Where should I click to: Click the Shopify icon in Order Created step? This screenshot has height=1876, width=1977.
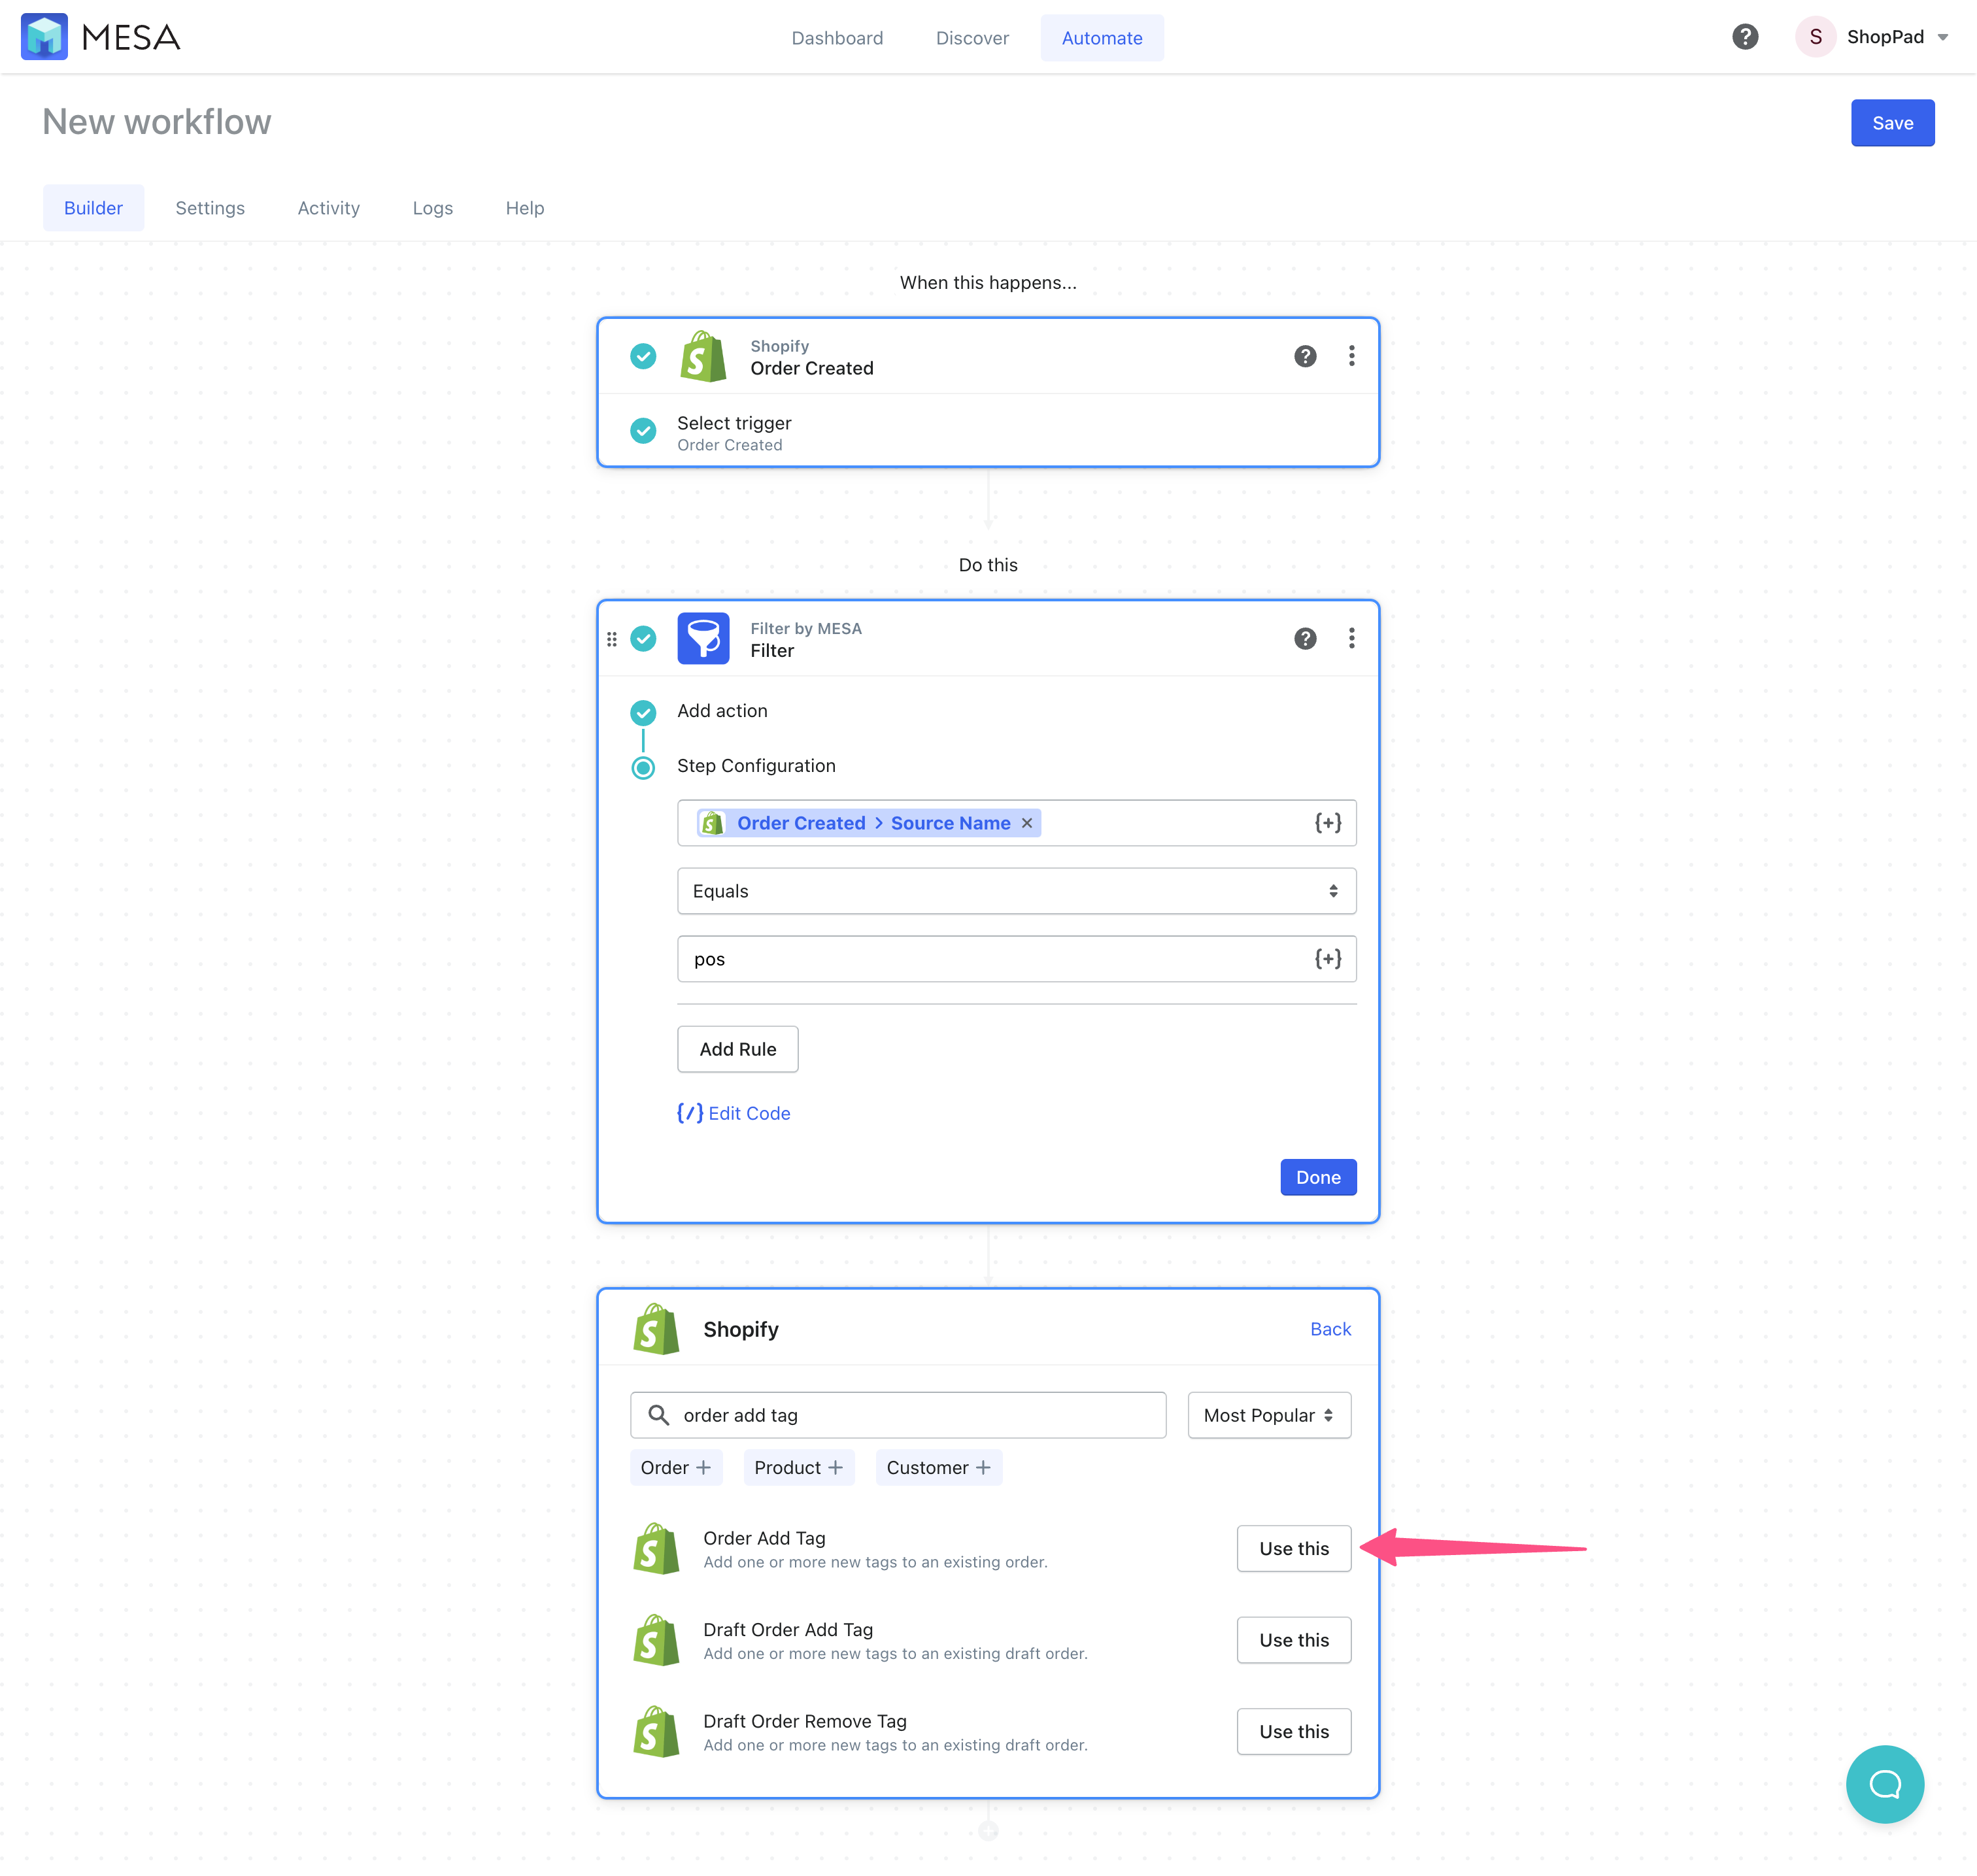click(x=703, y=357)
